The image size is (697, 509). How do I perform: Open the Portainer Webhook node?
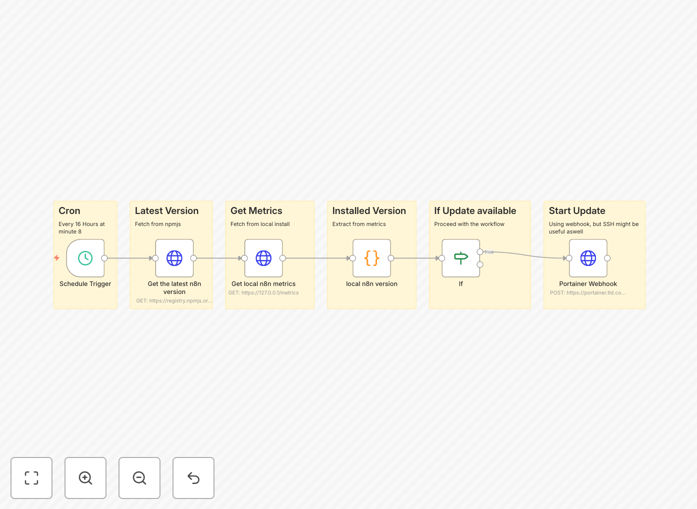point(588,258)
